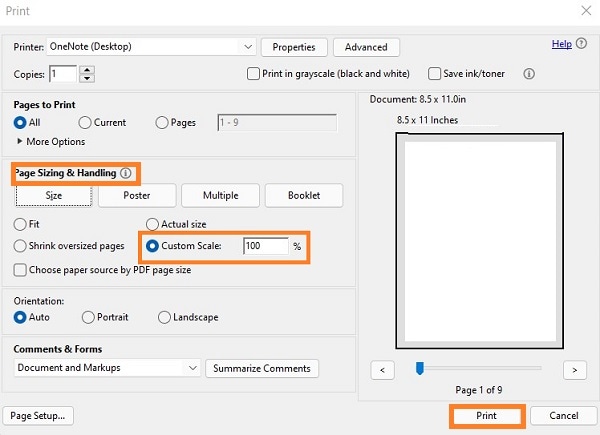This screenshot has width=600, height=435.
Task: Click info icon beside Page Sizing & Handling
Action: [x=126, y=173]
